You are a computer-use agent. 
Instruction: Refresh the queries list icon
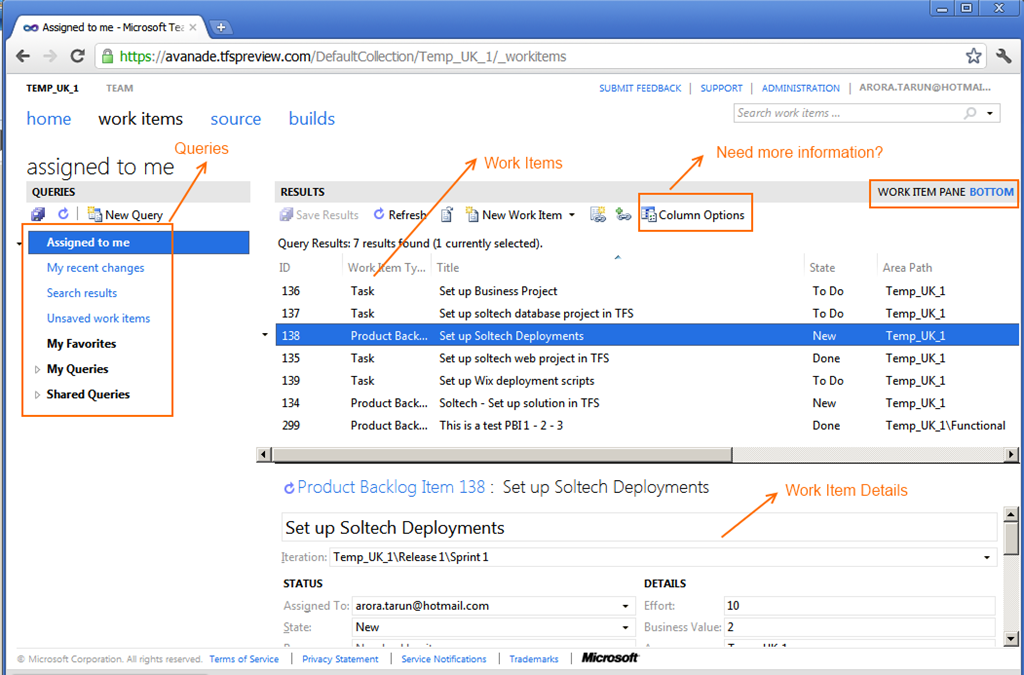(x=63, y=213)
